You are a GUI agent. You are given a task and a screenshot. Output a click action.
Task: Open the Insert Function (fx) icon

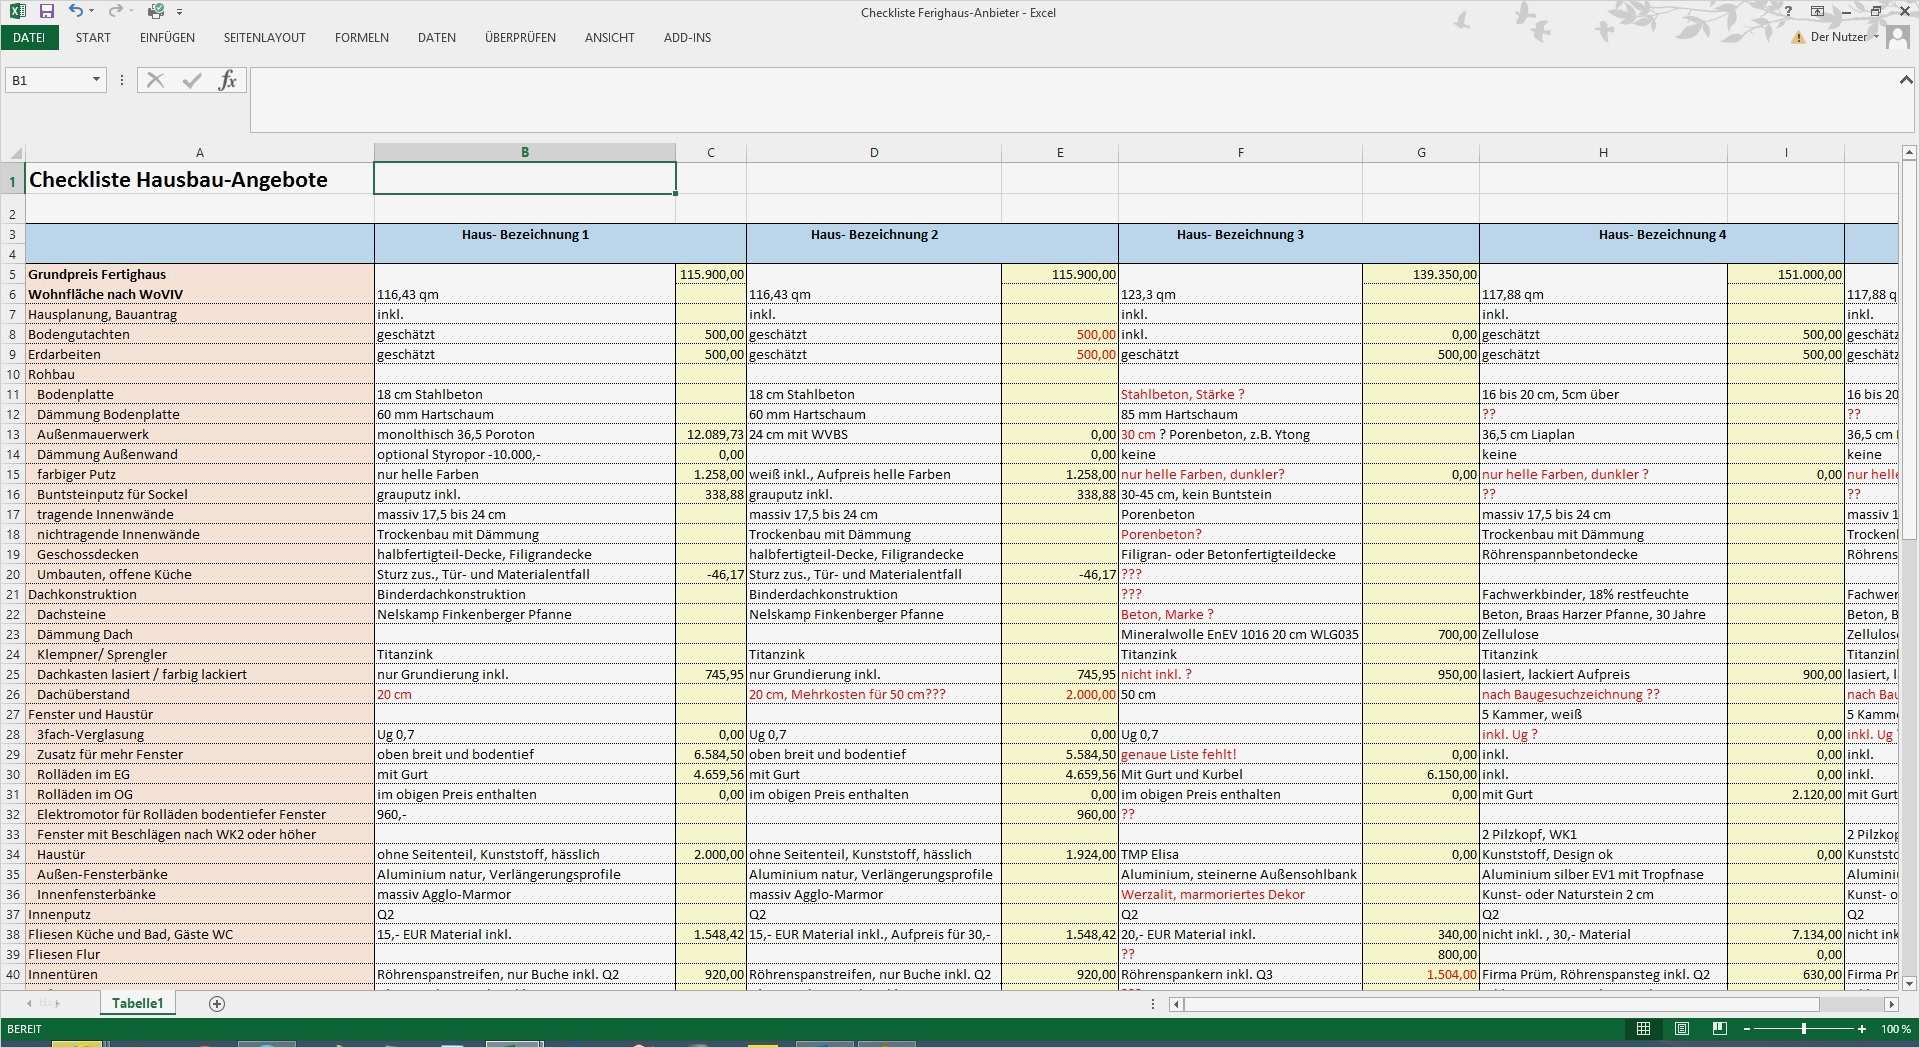[x=227, y=81]
